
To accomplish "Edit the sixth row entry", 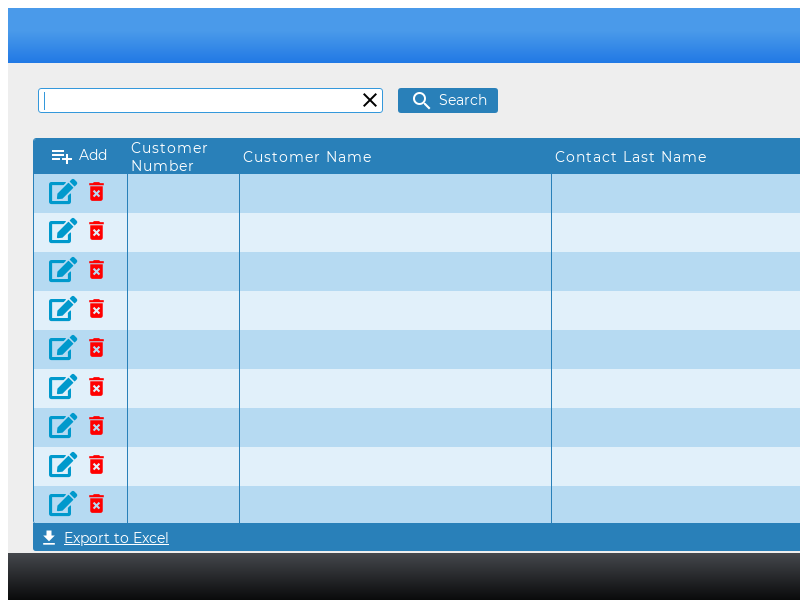I will (63, 387).
